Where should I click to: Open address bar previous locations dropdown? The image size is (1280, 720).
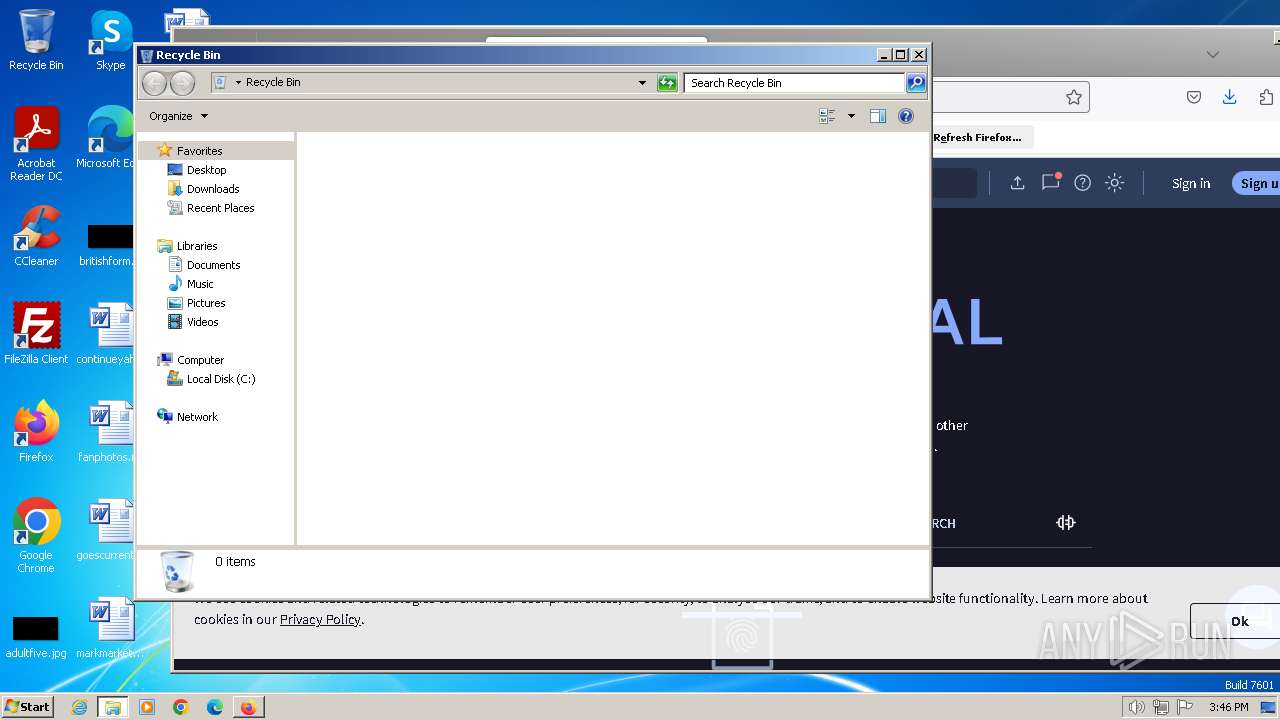coord(642,83)
